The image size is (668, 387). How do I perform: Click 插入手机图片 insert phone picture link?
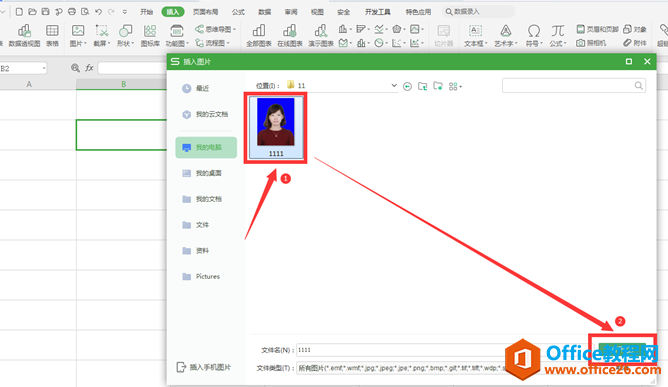pyautogui.click(x=204, y=367)
